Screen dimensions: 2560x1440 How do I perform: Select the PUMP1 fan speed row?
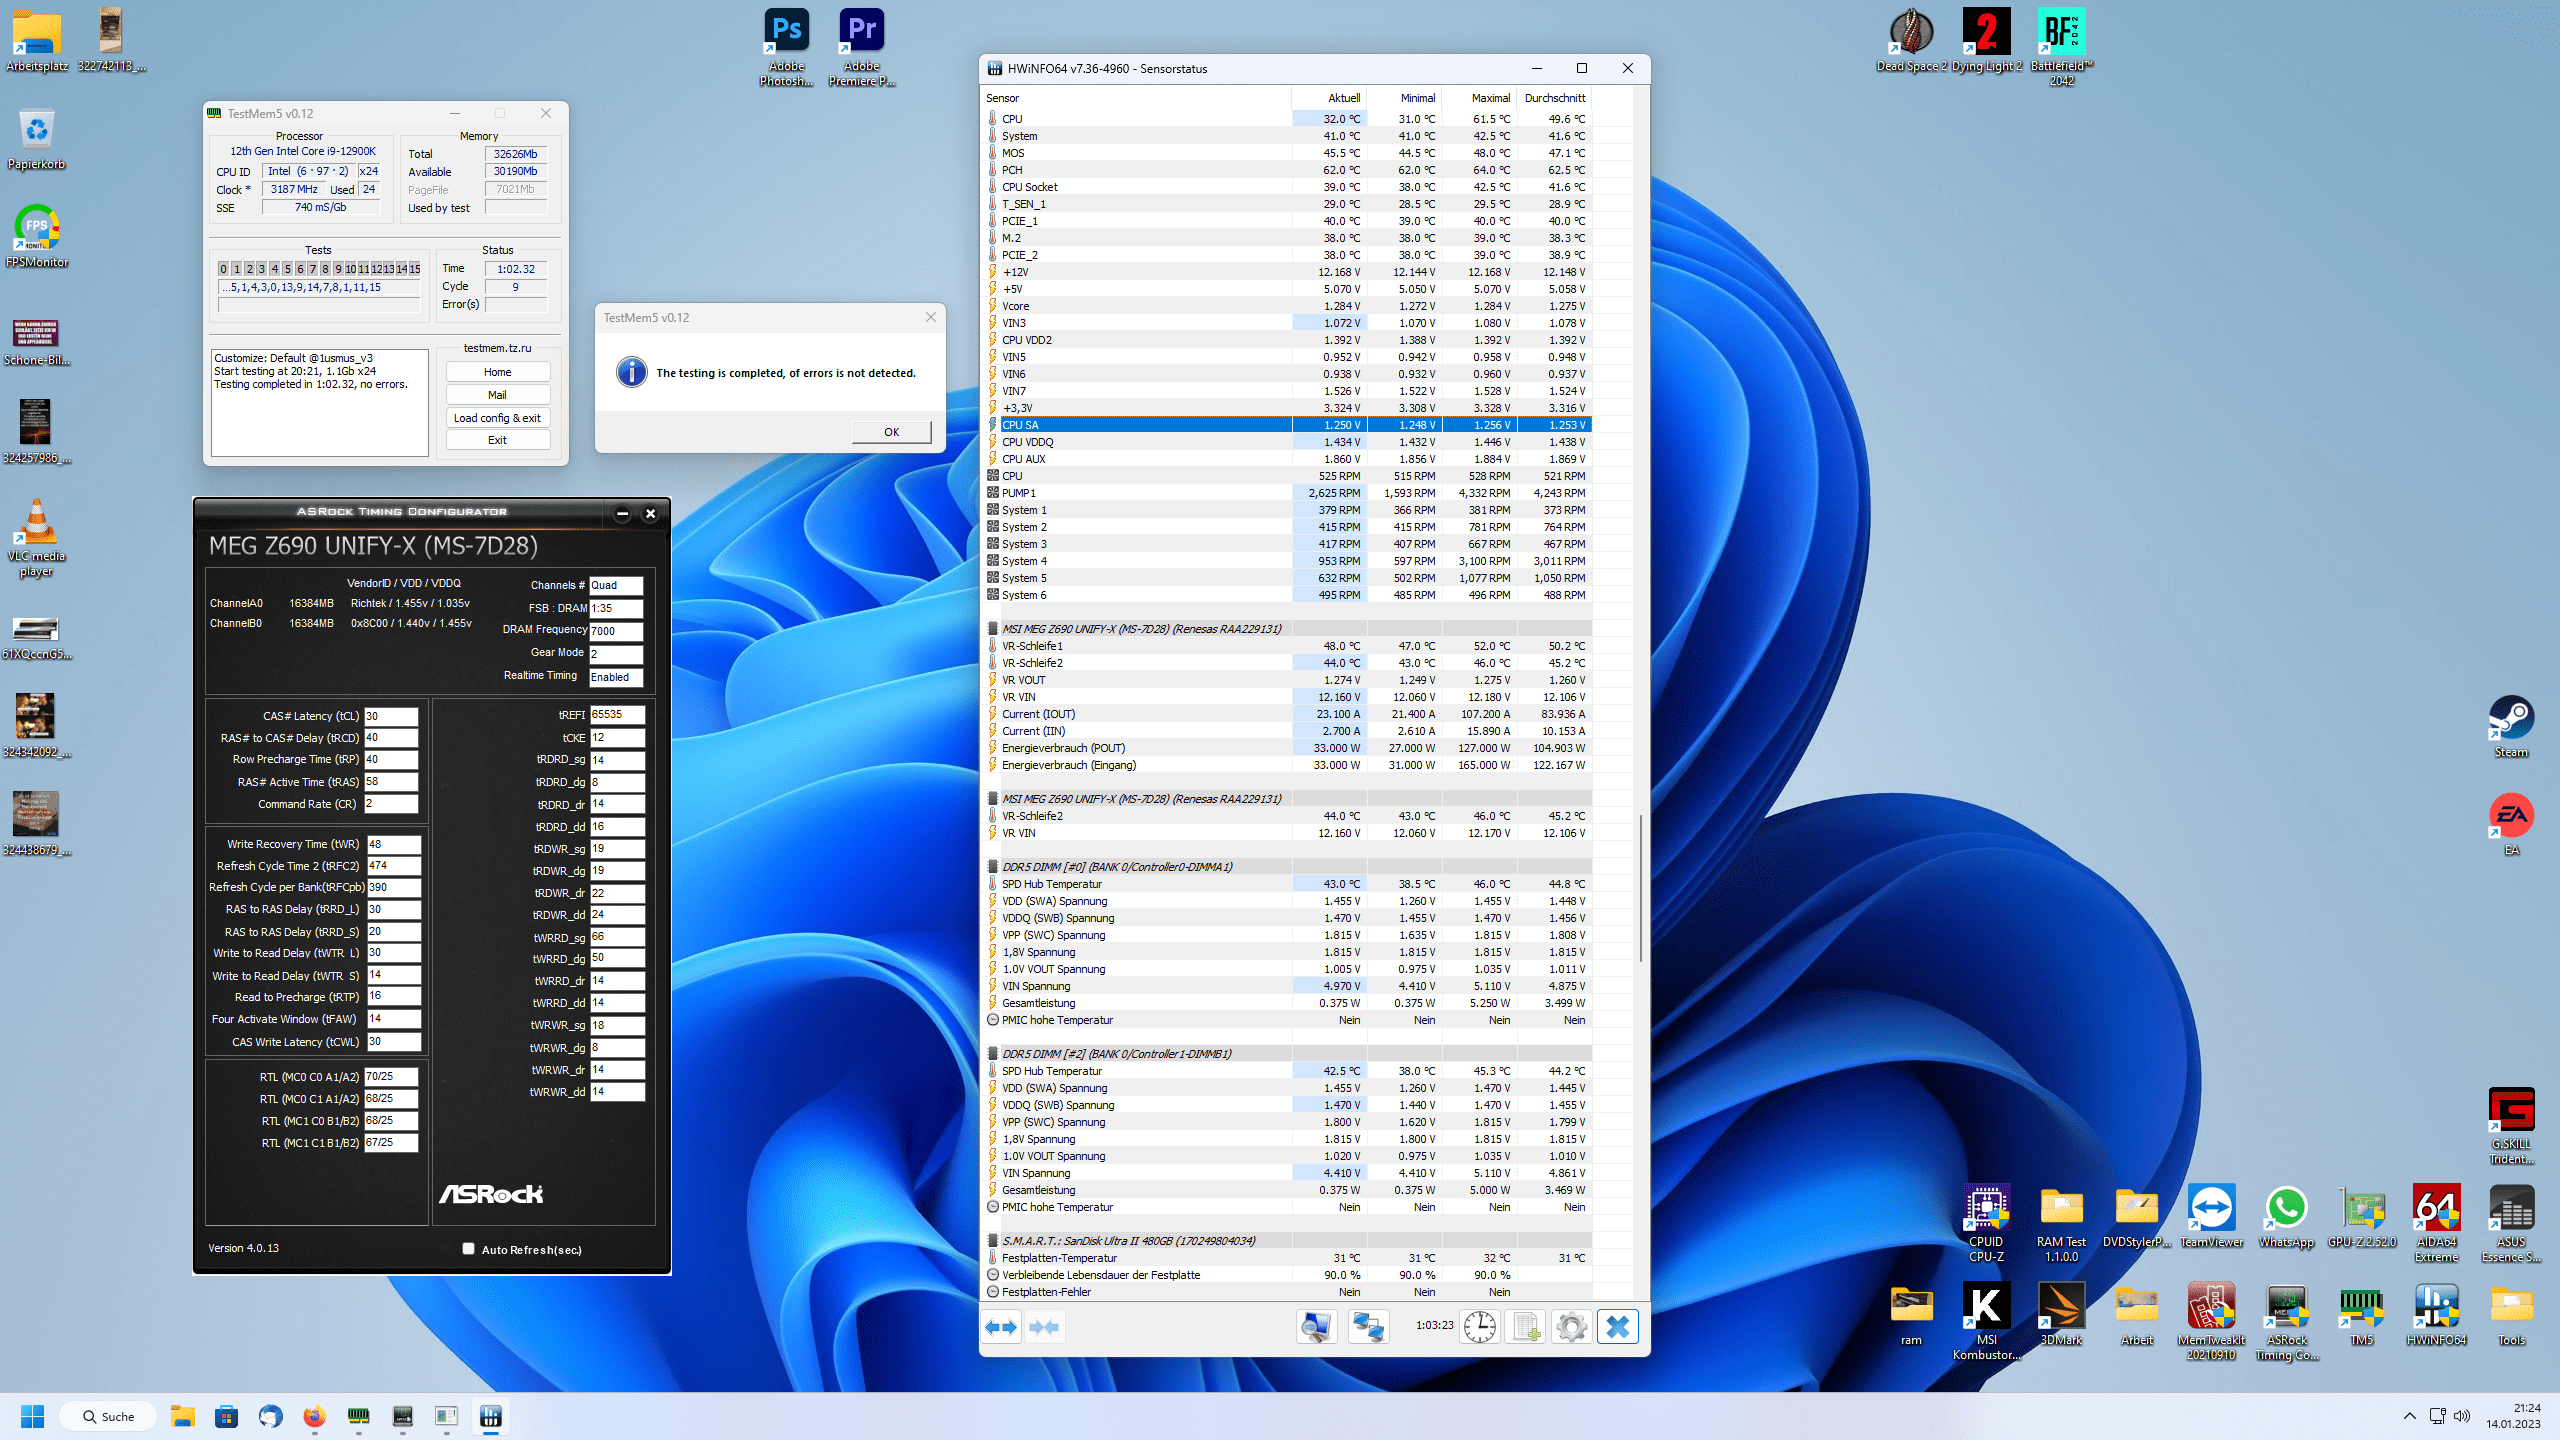1287,493
